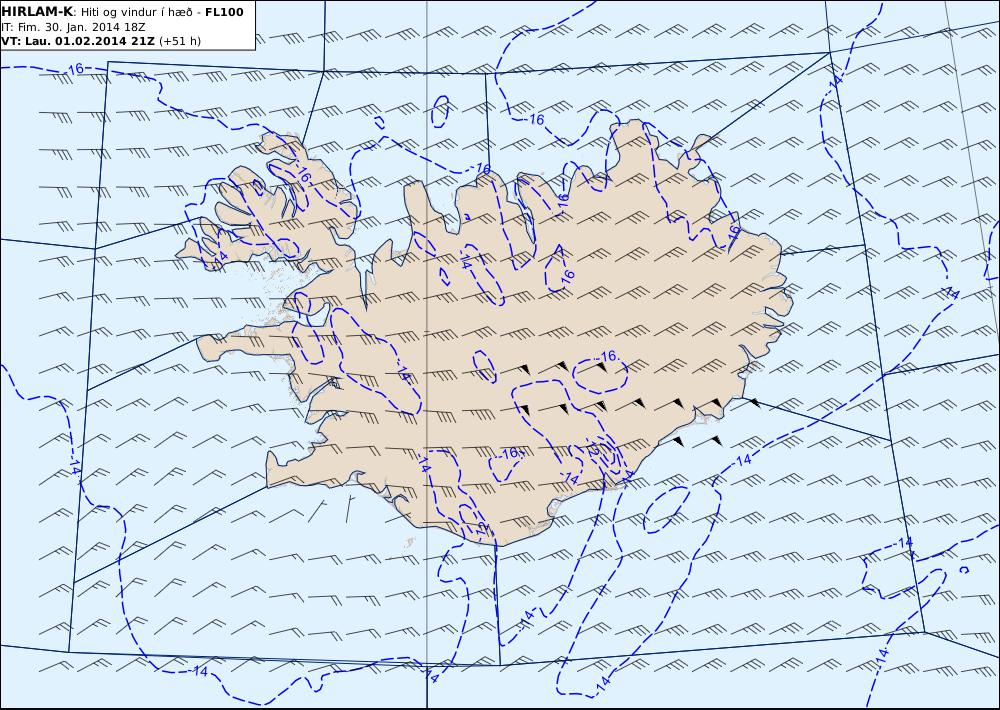Click the 'VT: Lau. 01.02.2014 21Z' valid time
The image size is (1000, 710).
coord(78,41)
